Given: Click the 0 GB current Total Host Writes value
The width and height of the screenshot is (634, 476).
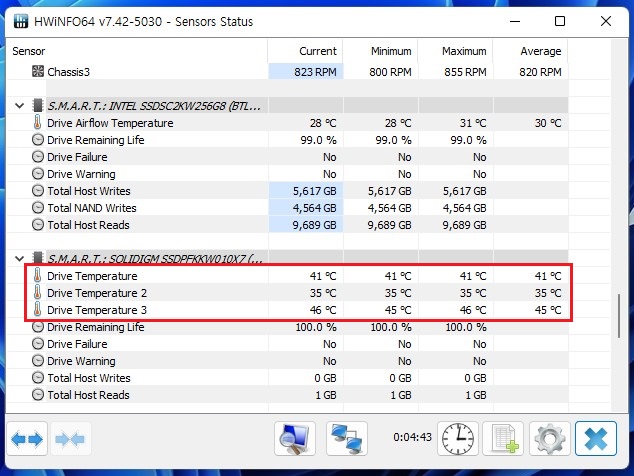Looking at the screenshot, I should (x=325, y=378).
